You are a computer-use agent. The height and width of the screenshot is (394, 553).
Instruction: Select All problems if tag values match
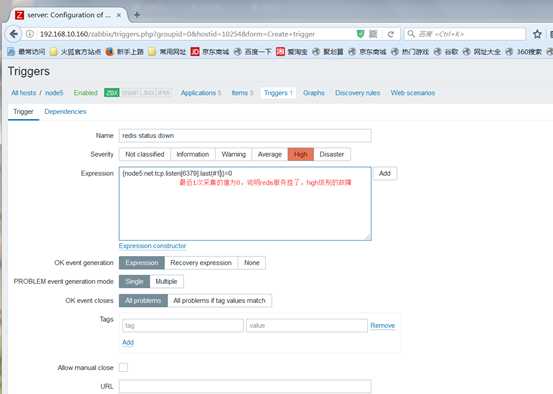click(x=219, y=301)
